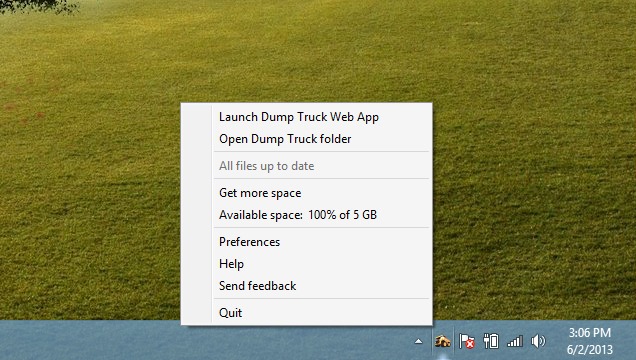Click the battery power tray icon

pos(491,341)
